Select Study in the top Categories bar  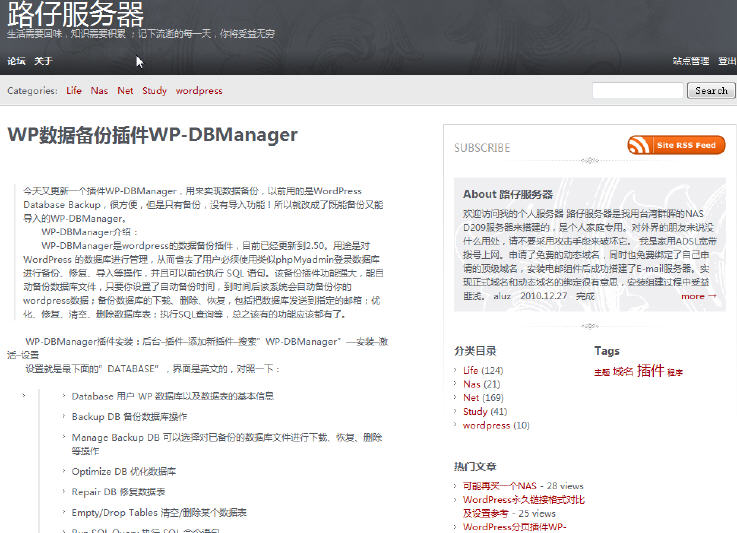tap(154, 91)
